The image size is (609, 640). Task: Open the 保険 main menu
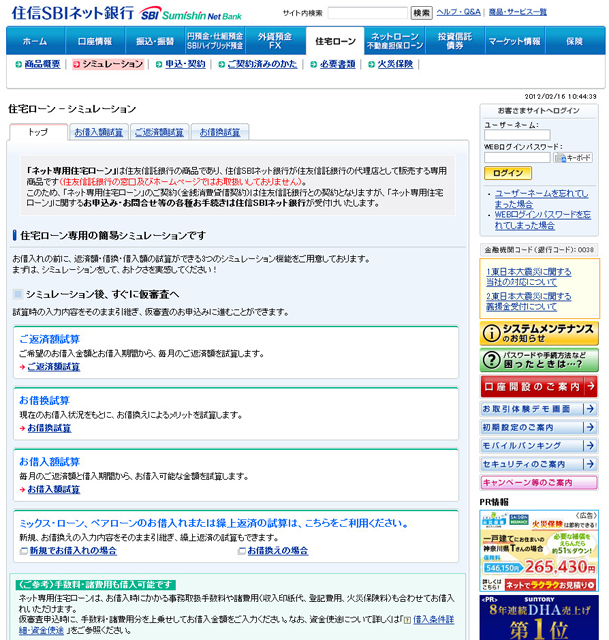point(575,41)
